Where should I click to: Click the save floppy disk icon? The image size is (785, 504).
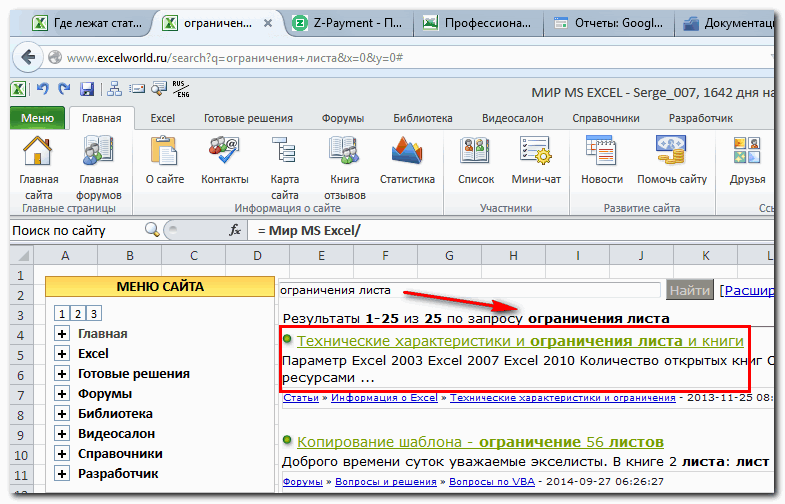[87, 90]
